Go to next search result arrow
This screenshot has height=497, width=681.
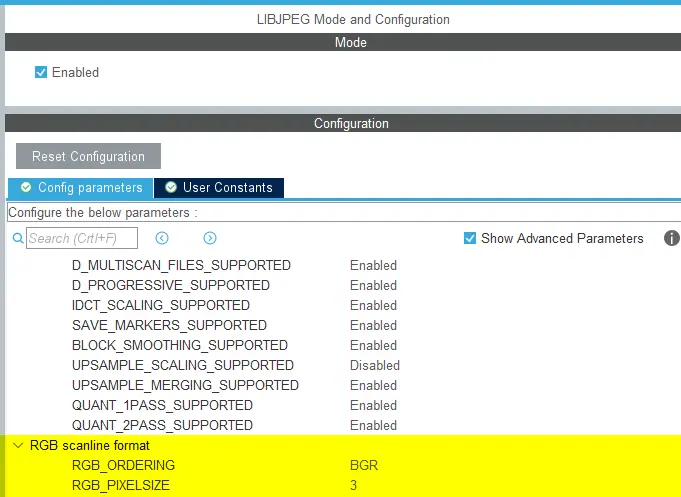210,238
